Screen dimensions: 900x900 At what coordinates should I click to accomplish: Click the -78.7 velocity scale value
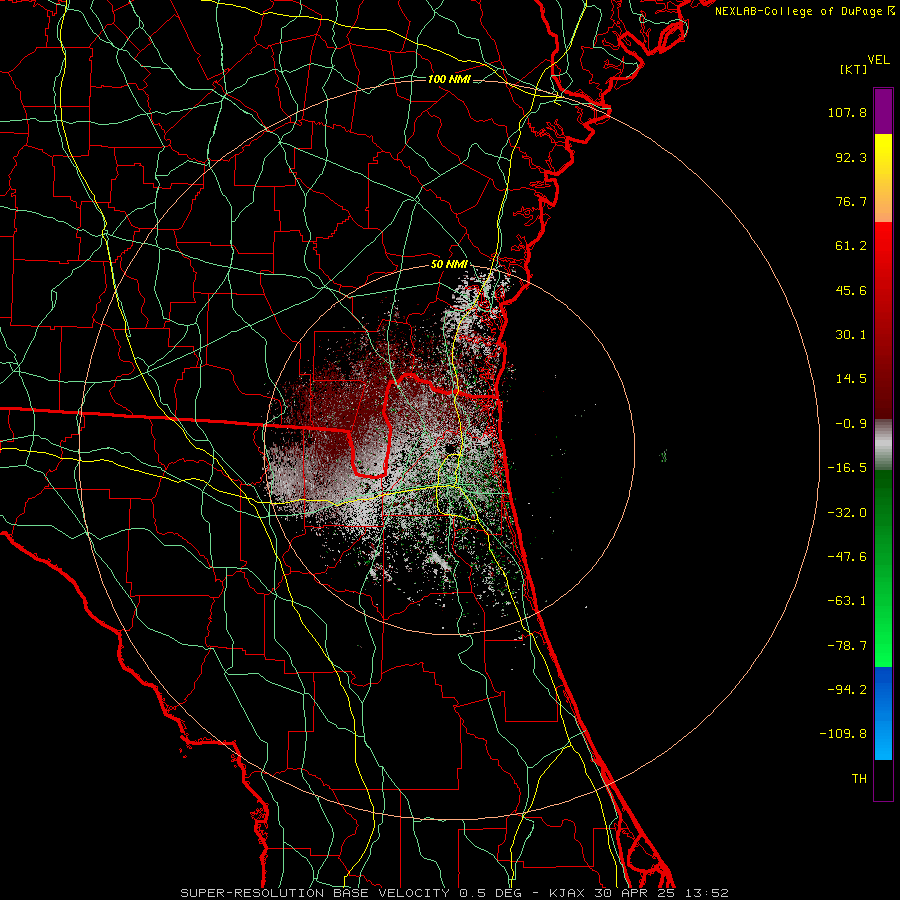point(847,646)
